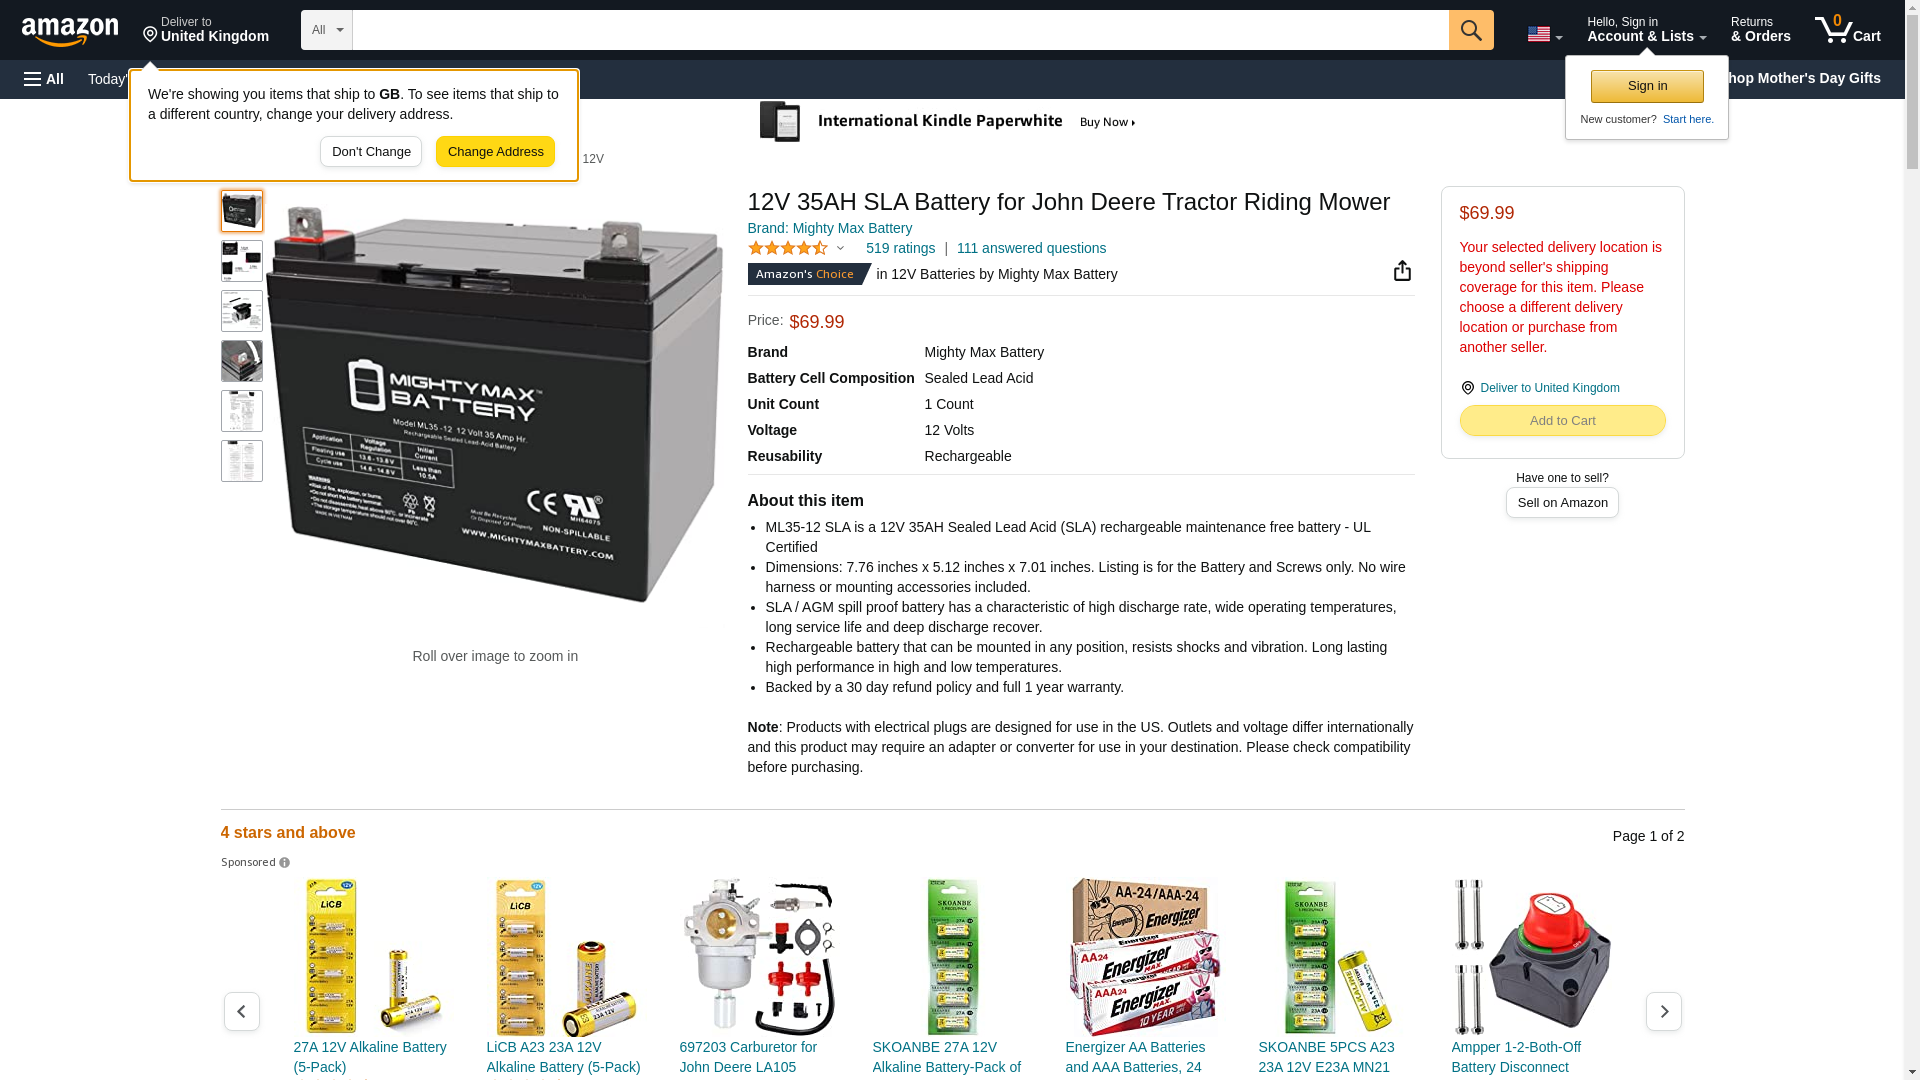Screen dimensions: 1920x1080
Task: Click the search magnifier Go button
Action: [1470, 30]
